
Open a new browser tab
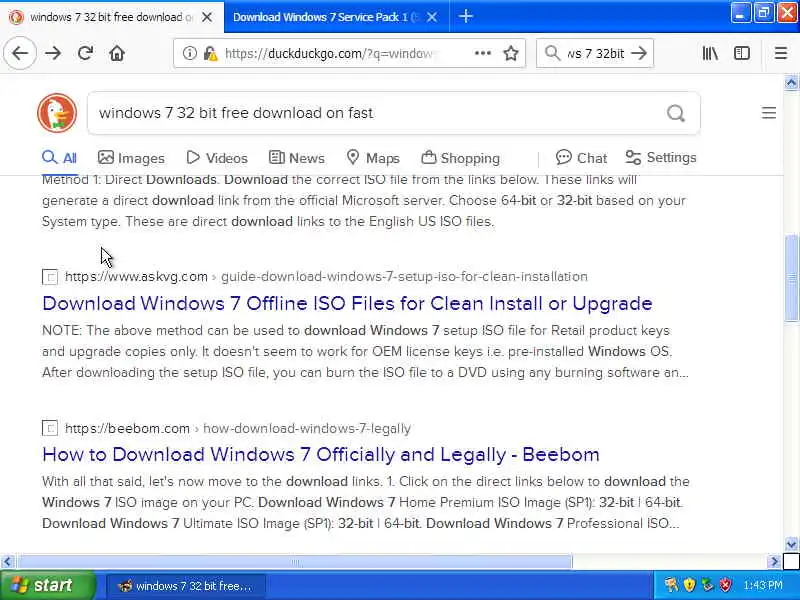(x=465, y=16)
